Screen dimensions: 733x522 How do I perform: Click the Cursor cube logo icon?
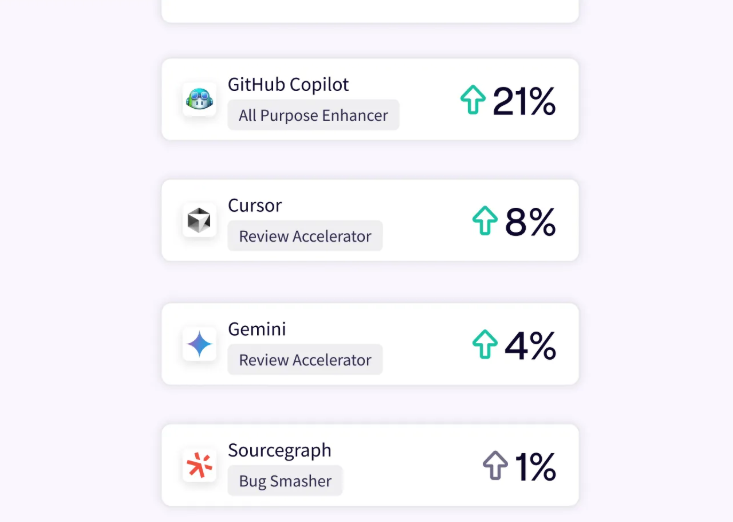tap(199, 220)
